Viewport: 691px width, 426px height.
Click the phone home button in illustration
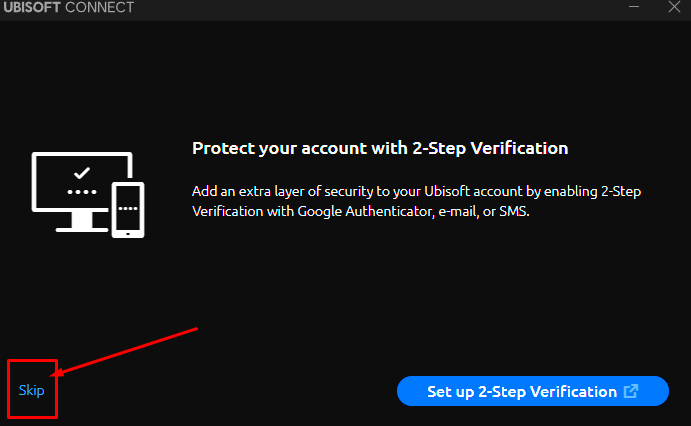click(x=128, y=234)
